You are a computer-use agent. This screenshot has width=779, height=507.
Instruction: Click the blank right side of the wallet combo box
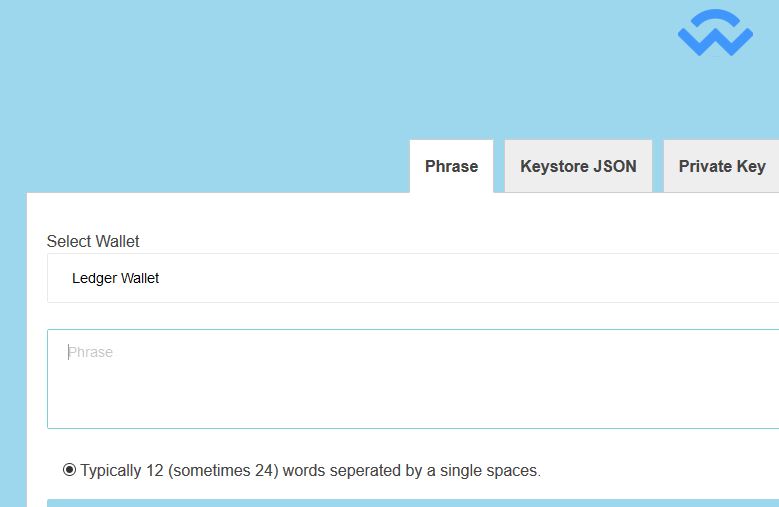[x=497, y=278]
